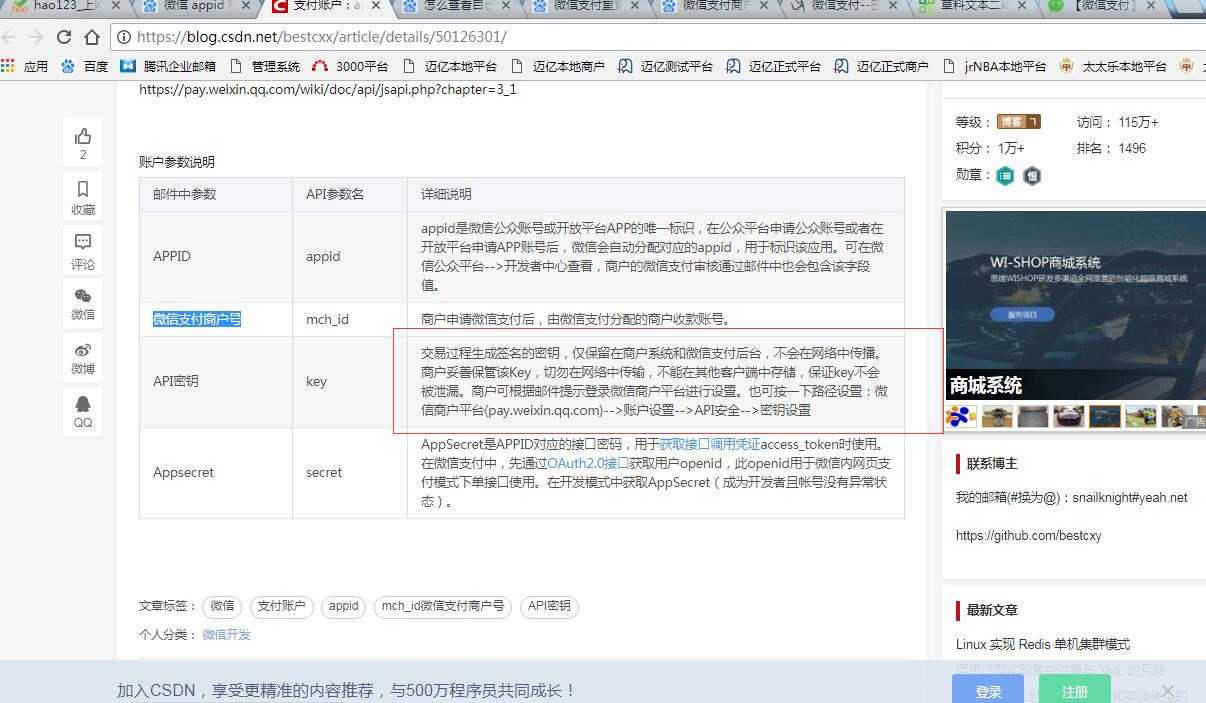The width and height of the screenshot is (1206, 703).
Task: Open the 迈亿正式商户 bookmark
Action: click(x=882, y=66)
